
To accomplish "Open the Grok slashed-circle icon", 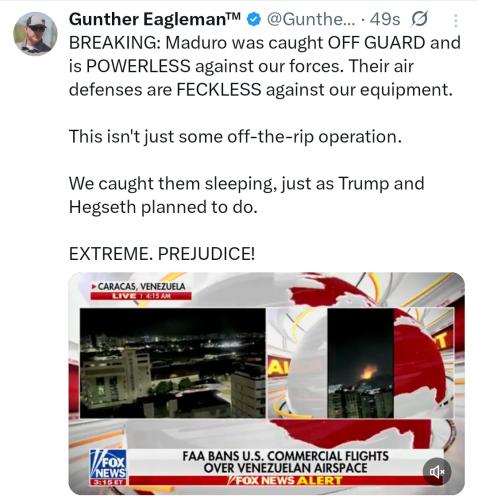I will coord(419,19).
